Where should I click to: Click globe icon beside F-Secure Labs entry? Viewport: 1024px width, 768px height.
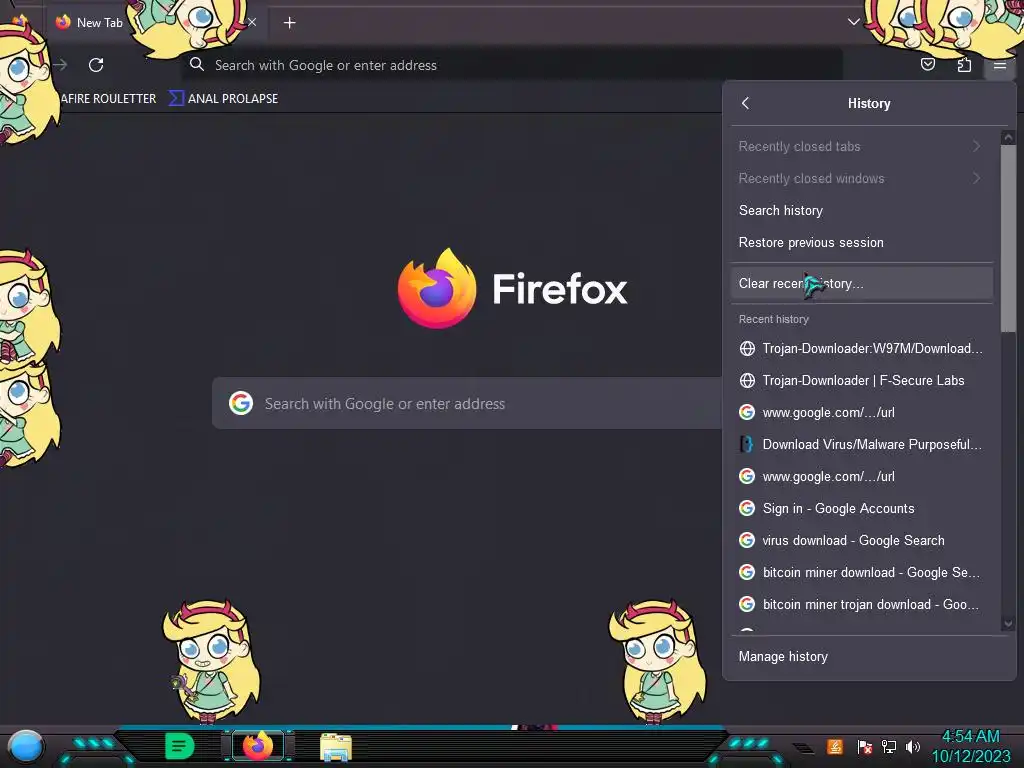(x=747, y=380)
